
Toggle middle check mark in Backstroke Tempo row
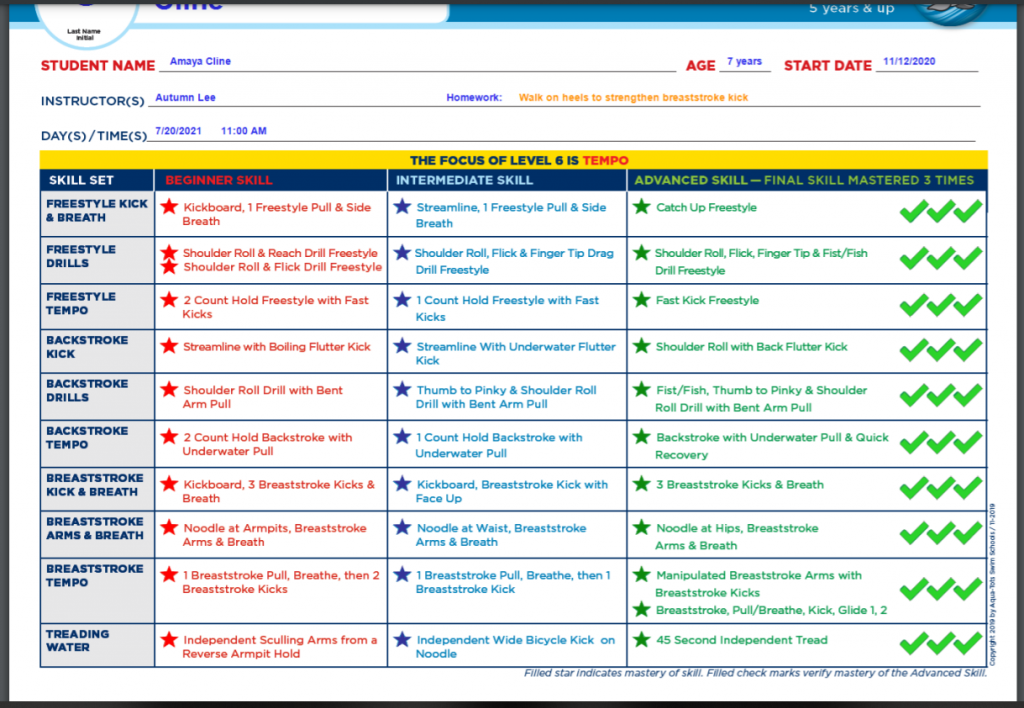point(940,442)
